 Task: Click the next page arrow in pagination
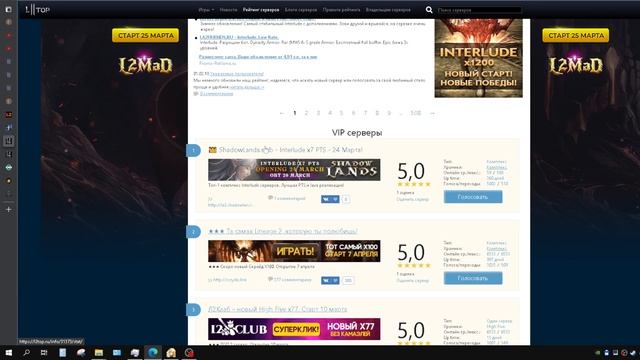(432, 113)
